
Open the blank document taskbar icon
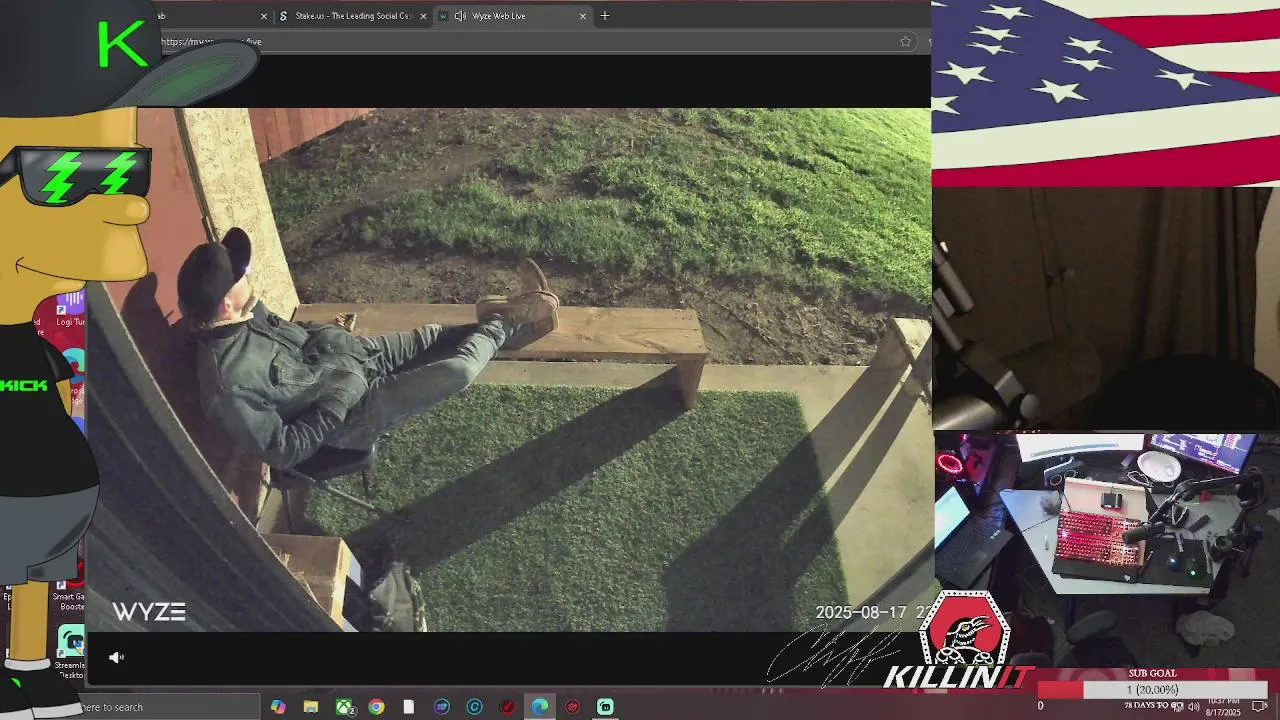pos(409,707)
